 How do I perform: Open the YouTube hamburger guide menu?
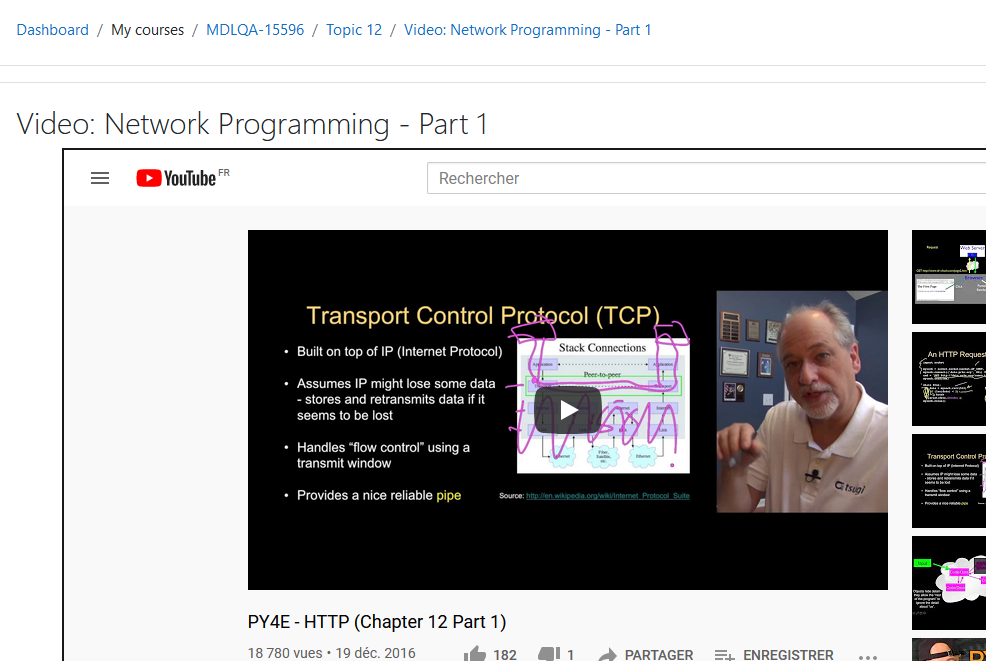[100, 179]
